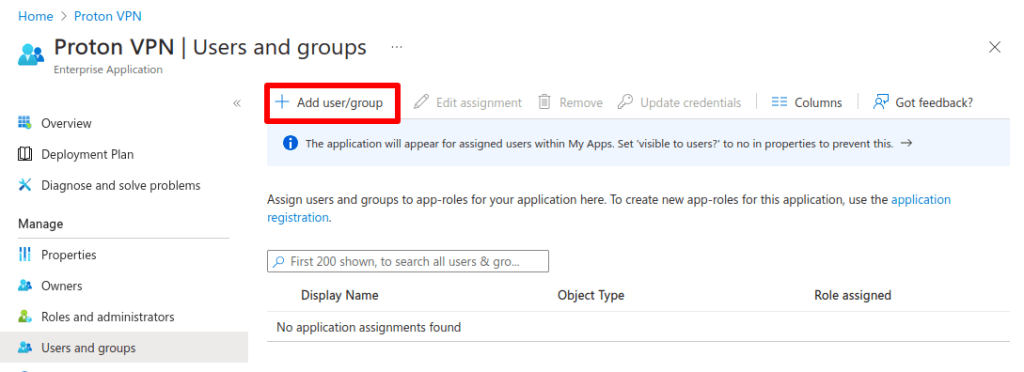Select Users and groups in sidebar
The height and width of the screenshot is (372, 1024).
pos(123,347)
